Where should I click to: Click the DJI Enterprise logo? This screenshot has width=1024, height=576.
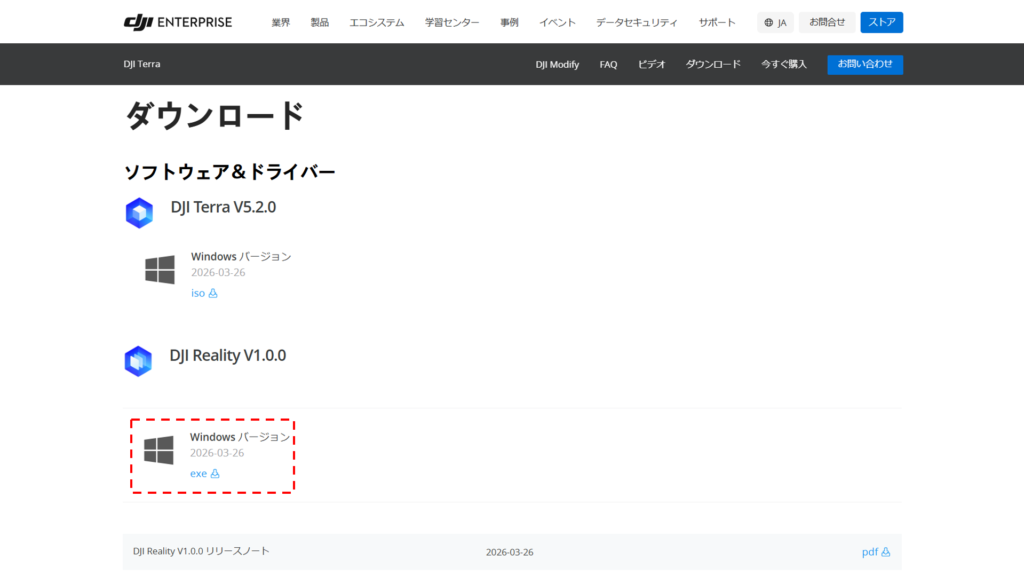[x=178, y=22]
